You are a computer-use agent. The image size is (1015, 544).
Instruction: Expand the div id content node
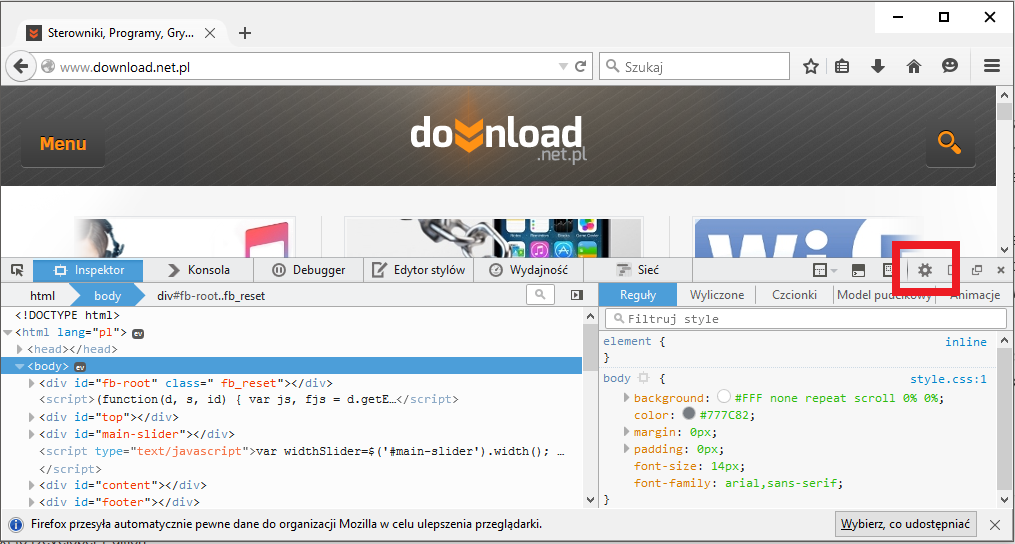(32, 484)
